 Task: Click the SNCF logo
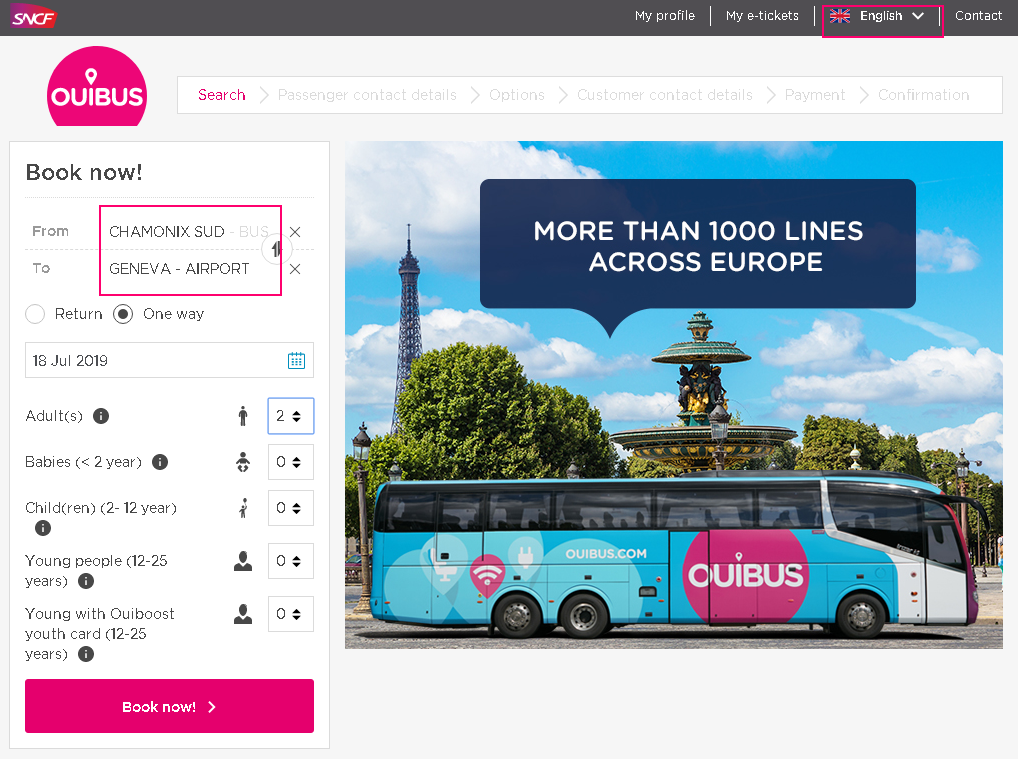[34, 17]
